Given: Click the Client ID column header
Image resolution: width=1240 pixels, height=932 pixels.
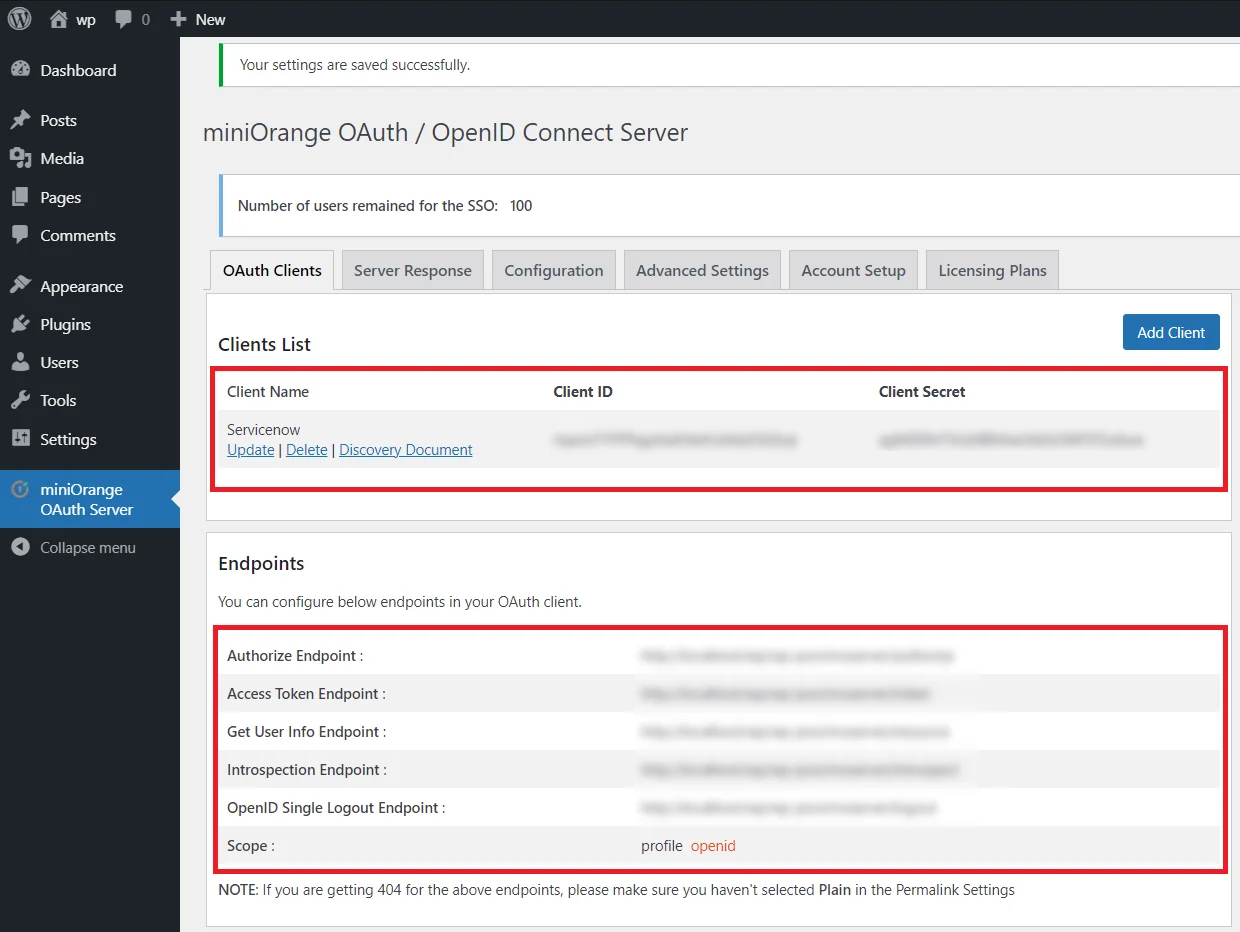Looking at the screenshot, I should click(583, 392).
